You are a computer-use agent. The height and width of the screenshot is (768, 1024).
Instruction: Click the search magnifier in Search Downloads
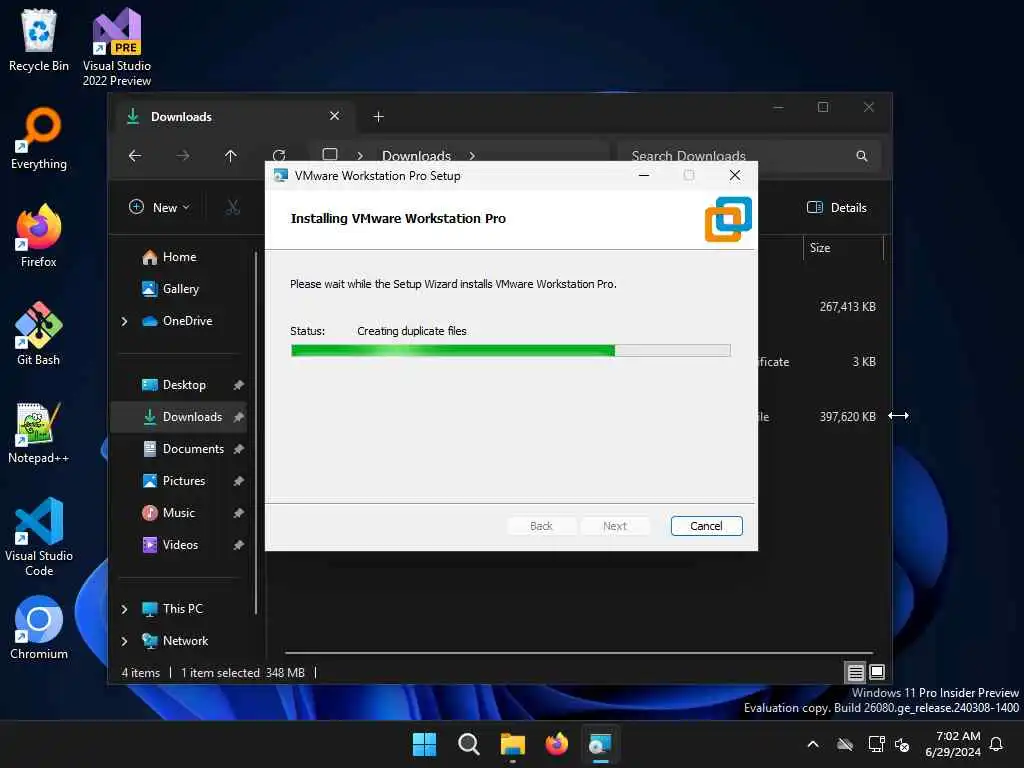pos(862,155)
